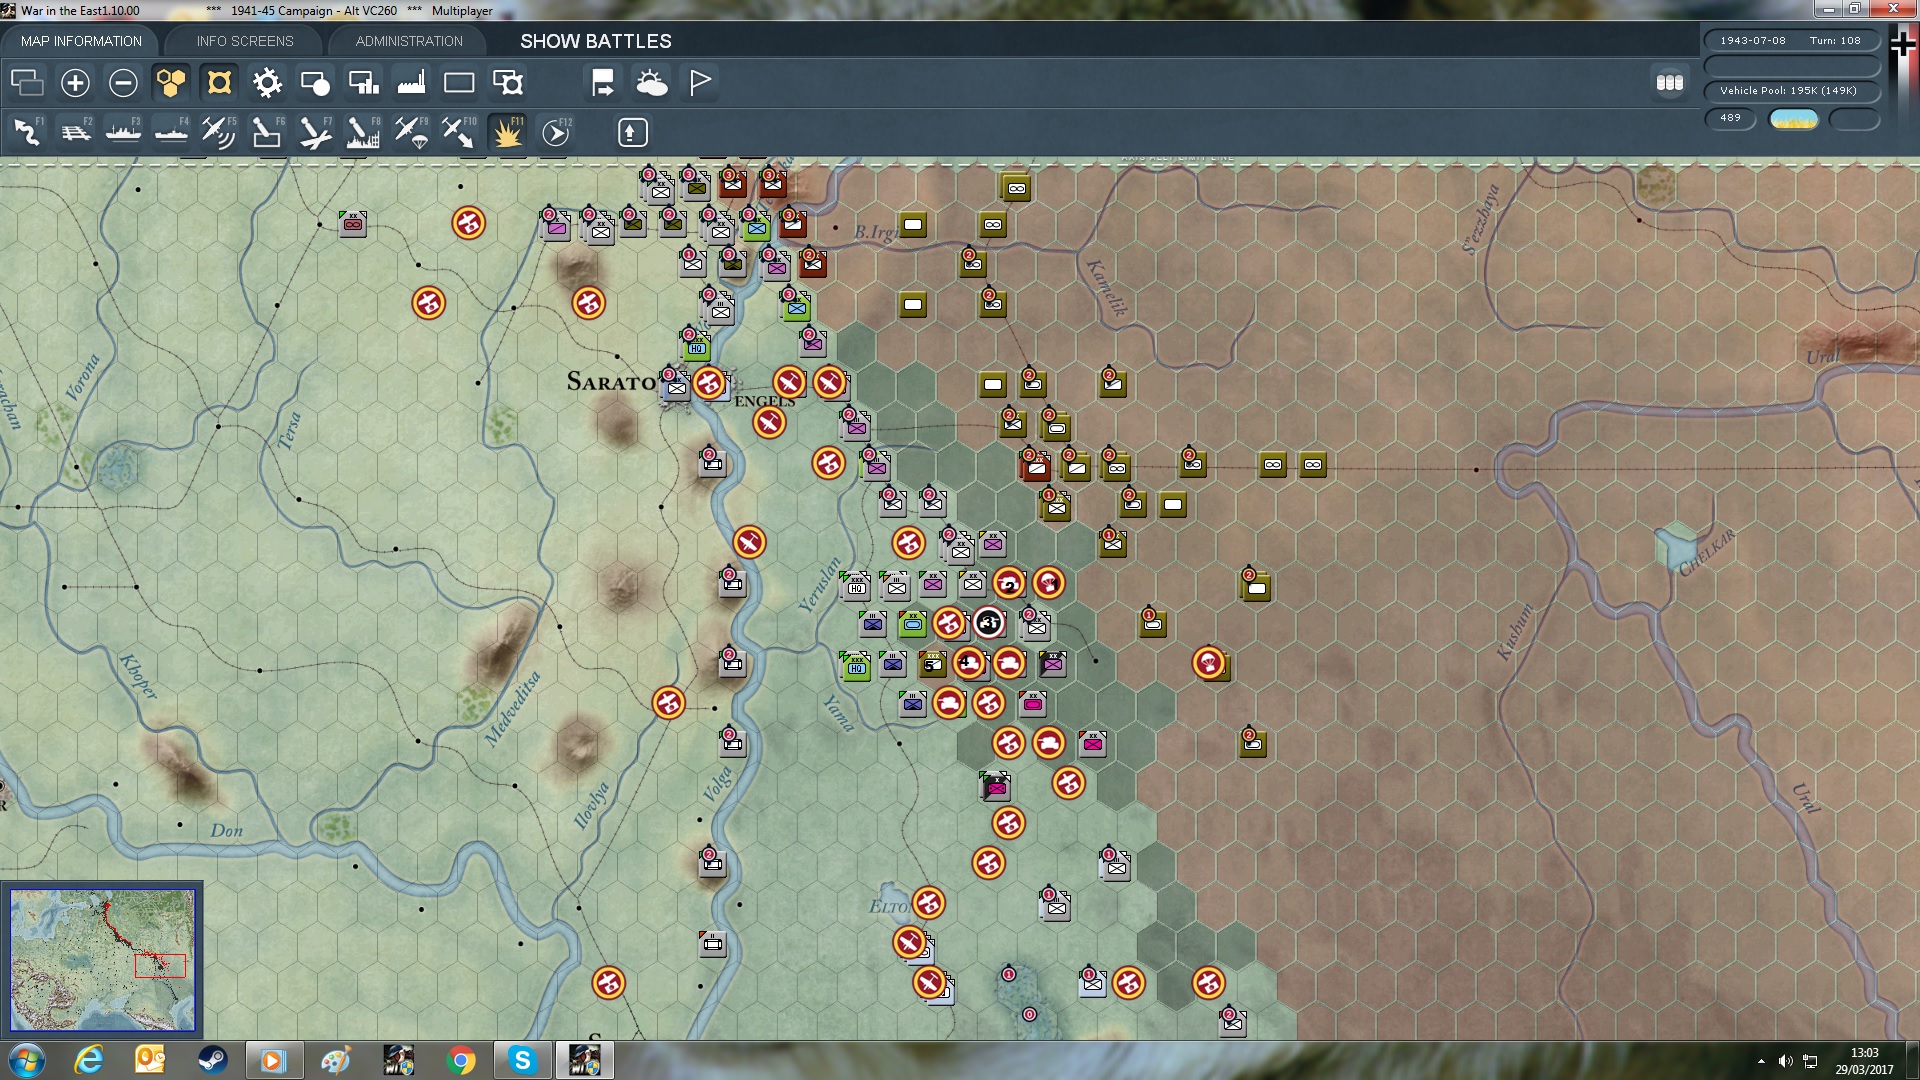Click the date and turn display
Image resolution: width=1920 pixels, height=1080 pixels.
click(x=1791, y=41)
